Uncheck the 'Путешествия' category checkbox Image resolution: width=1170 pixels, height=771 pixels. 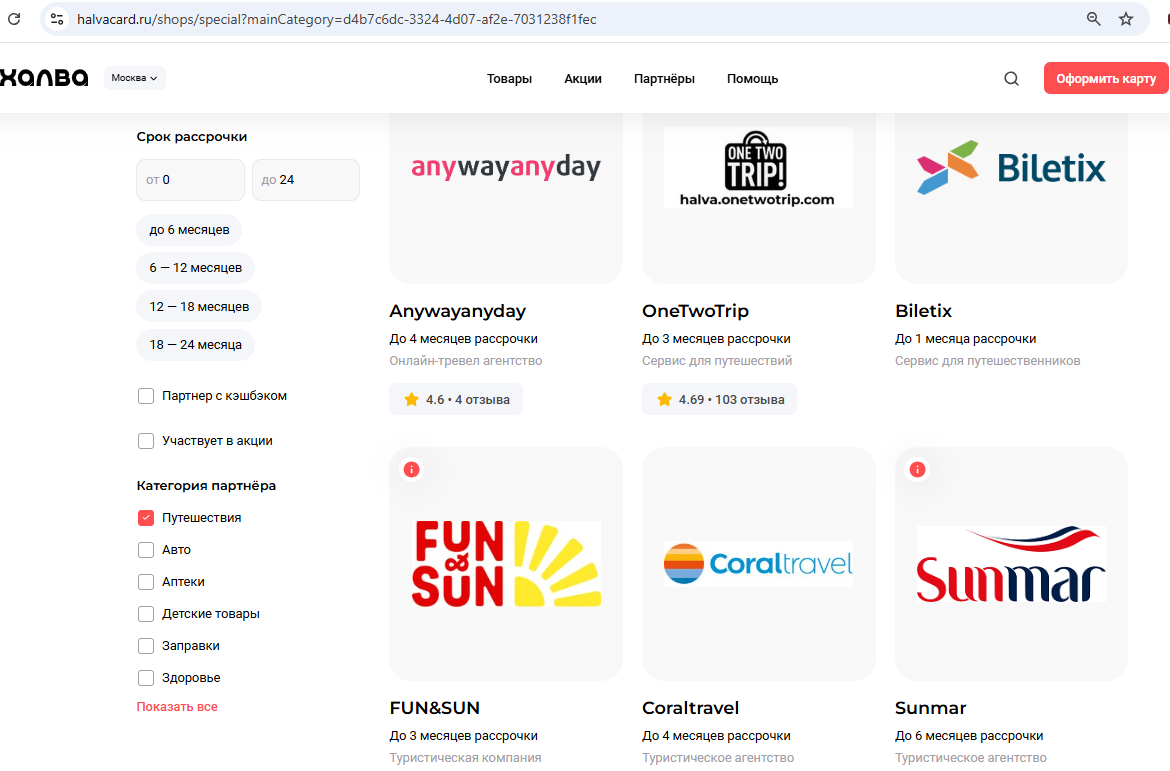[x=146, y=518]
